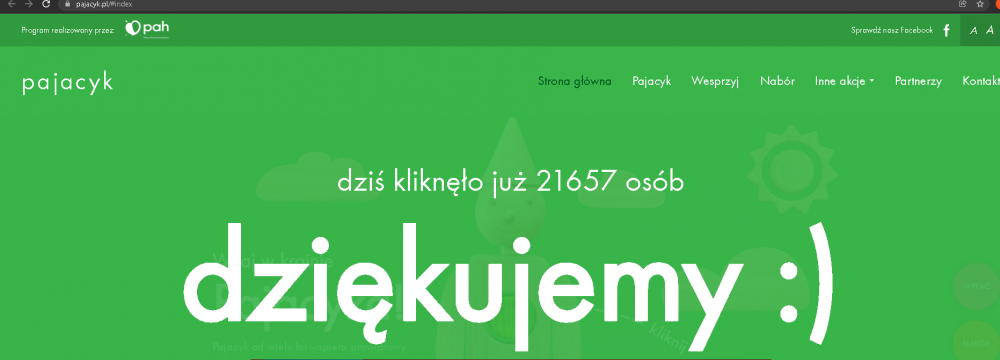Select the larger 'A' font size icon
Viewport: 1000px width, 360px height.
pos(990,30)
